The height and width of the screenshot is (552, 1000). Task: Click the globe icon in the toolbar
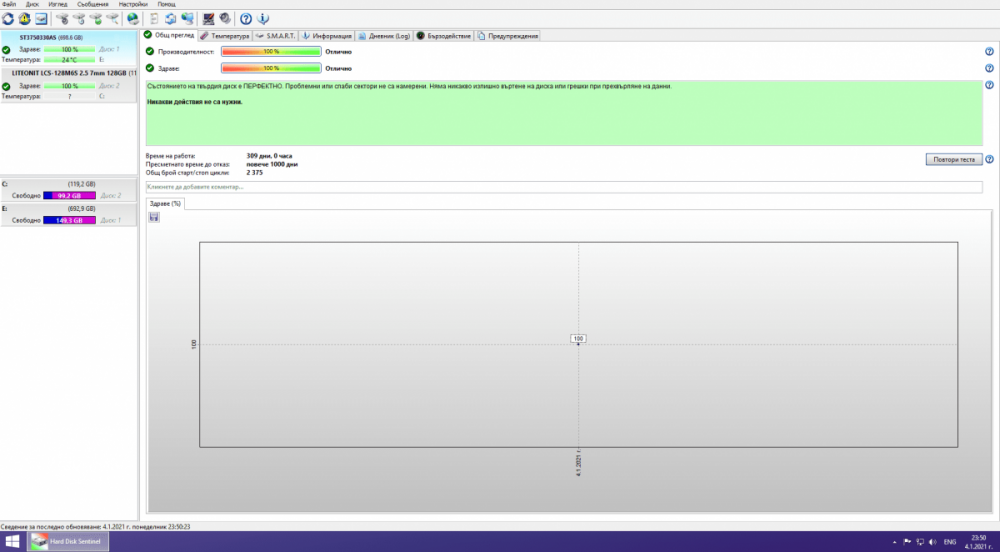(x=133, y=18)
